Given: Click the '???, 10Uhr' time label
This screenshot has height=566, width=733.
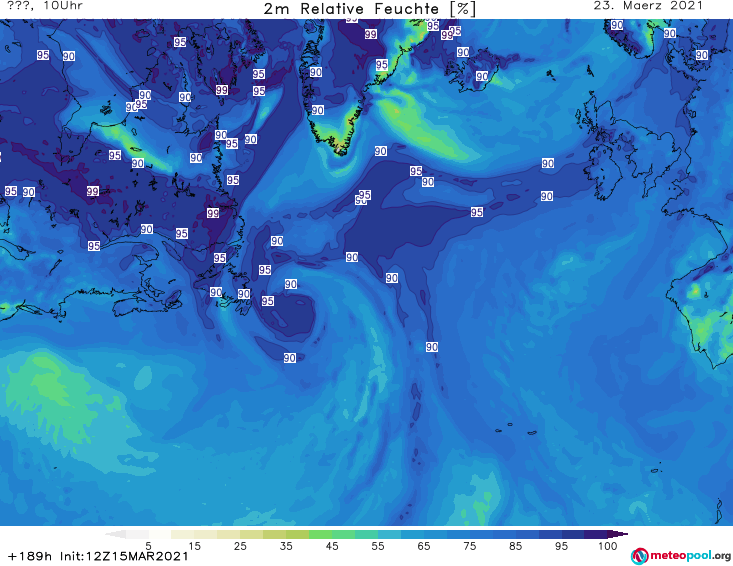Looking at the screenshot, I should [45, 6].
